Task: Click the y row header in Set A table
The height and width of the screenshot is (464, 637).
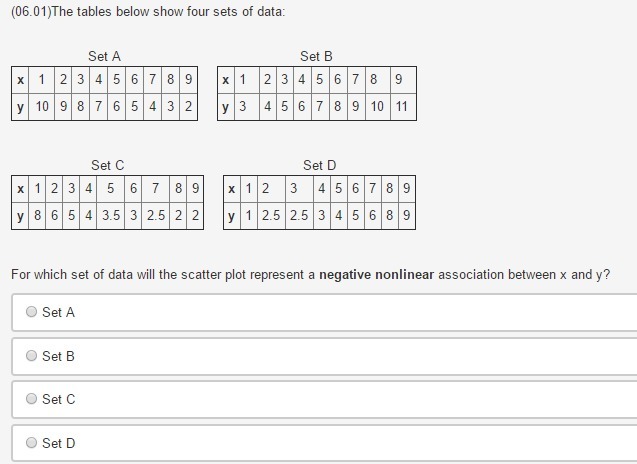Action: [x=20, y=107]
